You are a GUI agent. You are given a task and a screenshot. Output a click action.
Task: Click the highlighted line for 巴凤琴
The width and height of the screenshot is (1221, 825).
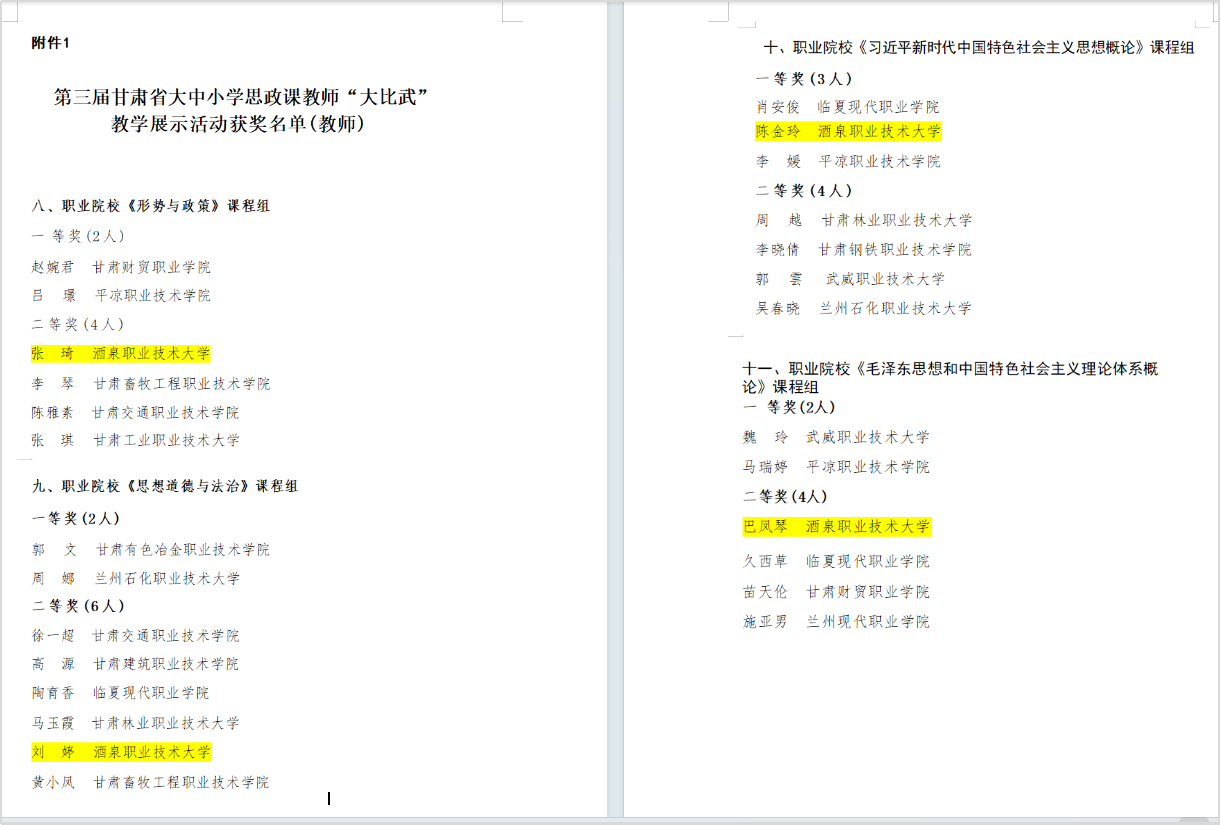[x=836, y=526]
